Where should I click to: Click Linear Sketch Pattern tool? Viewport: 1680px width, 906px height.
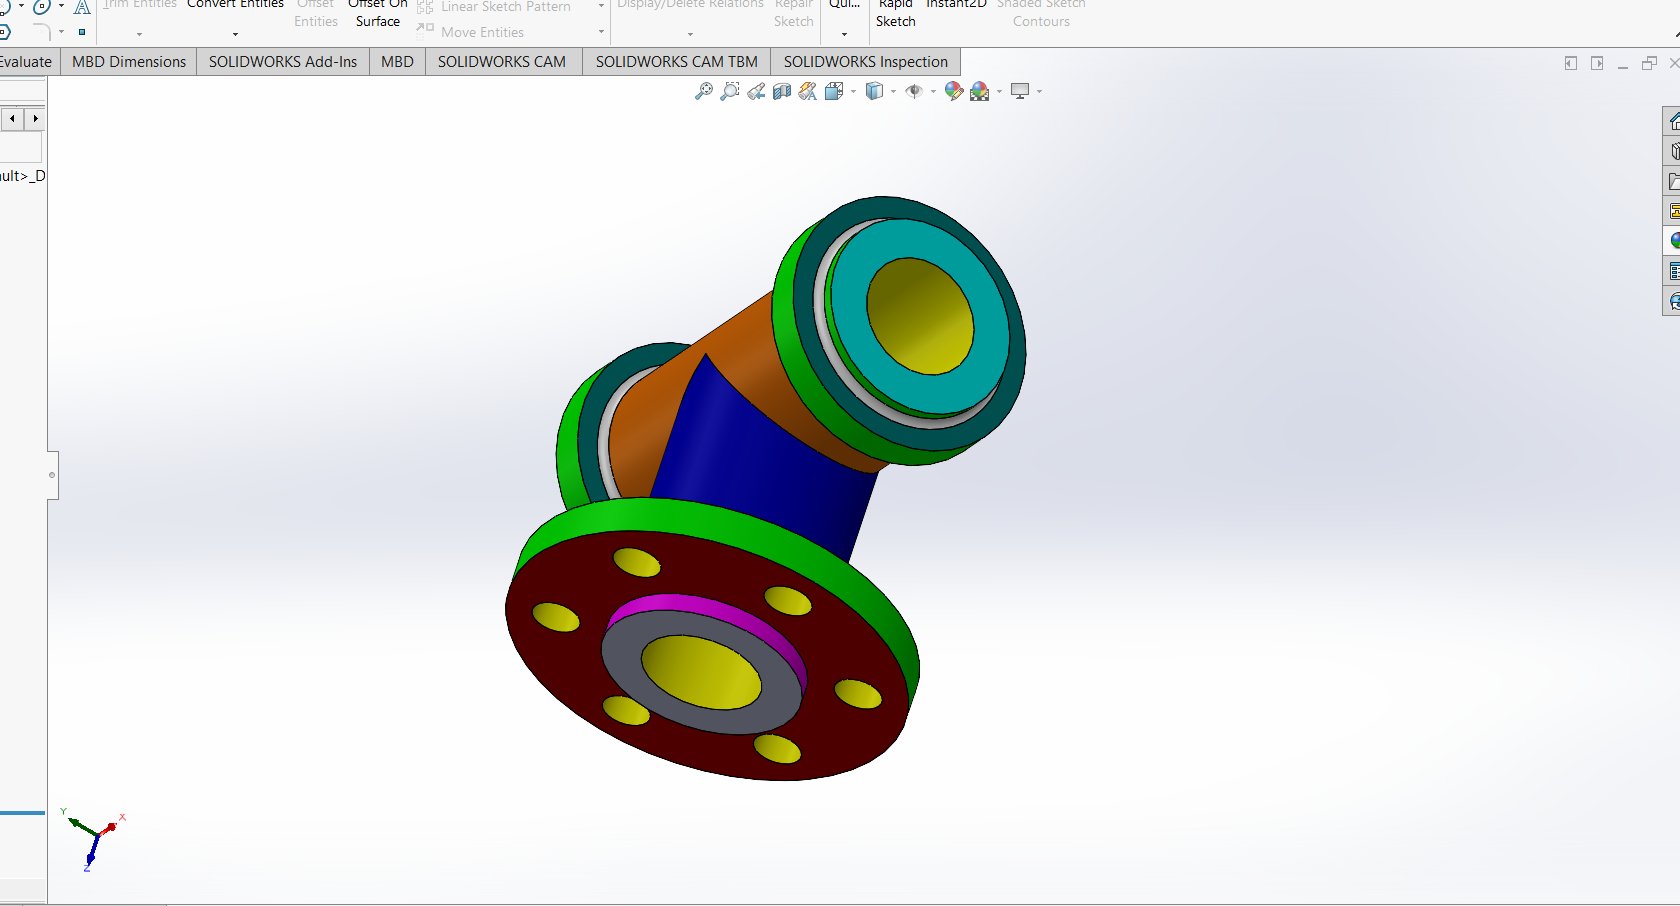[x=495, y=7]
